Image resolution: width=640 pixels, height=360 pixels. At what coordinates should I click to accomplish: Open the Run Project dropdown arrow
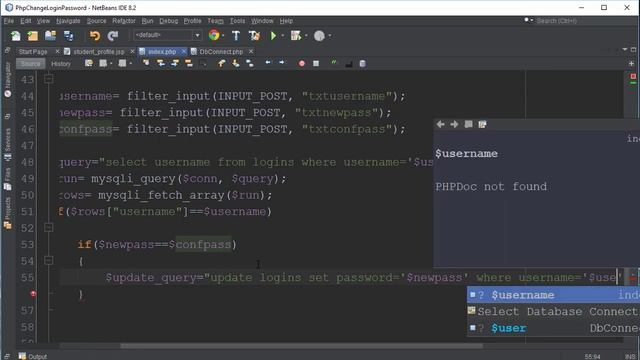pyautogui.click(x=282, y=36)
